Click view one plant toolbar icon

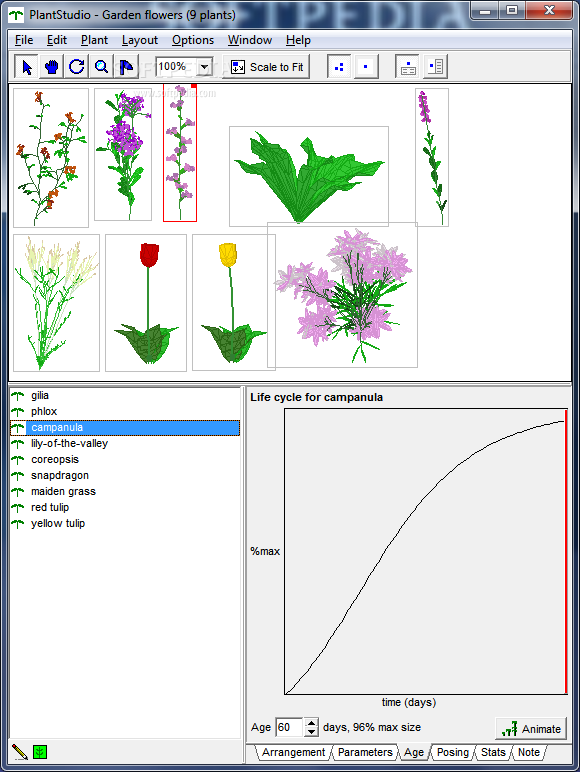[x=365, y=66]
